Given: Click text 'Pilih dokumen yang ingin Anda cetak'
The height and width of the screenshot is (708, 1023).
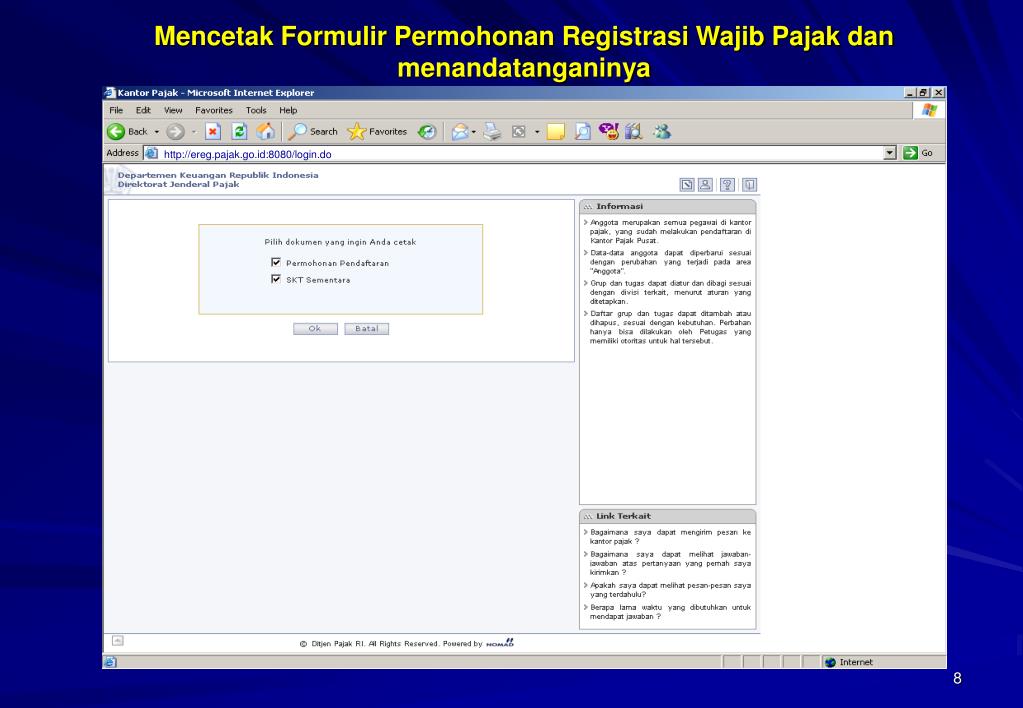Looking at the screenshot, I should [x=340, y=242].
